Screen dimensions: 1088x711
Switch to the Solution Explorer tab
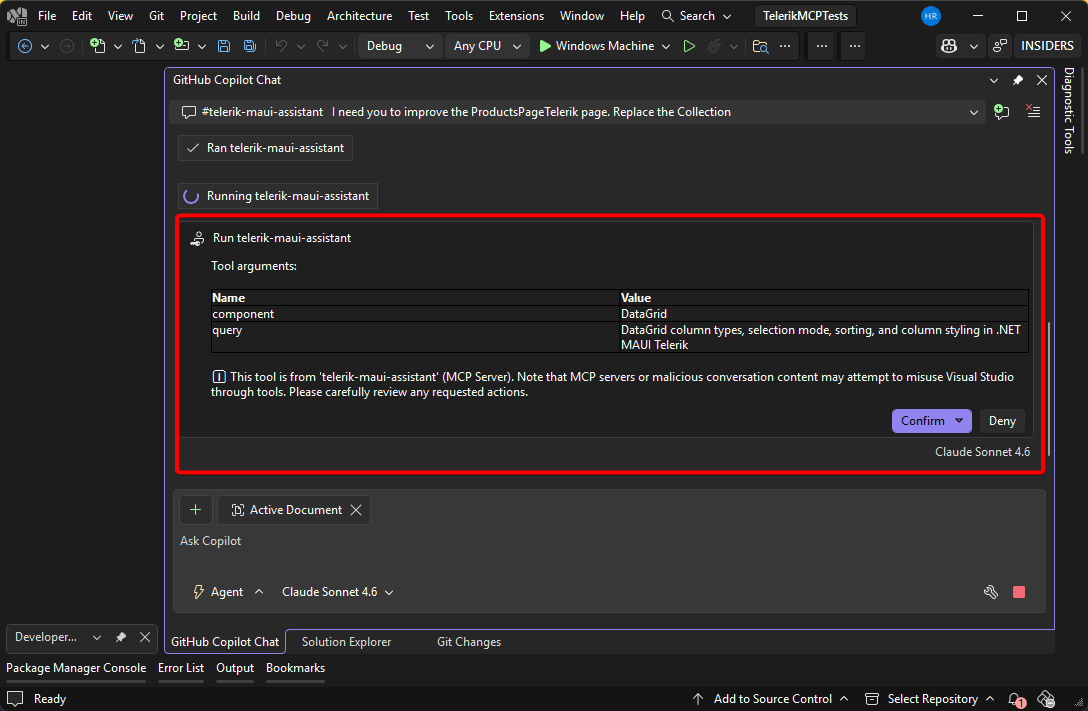(x=346, y=642)
